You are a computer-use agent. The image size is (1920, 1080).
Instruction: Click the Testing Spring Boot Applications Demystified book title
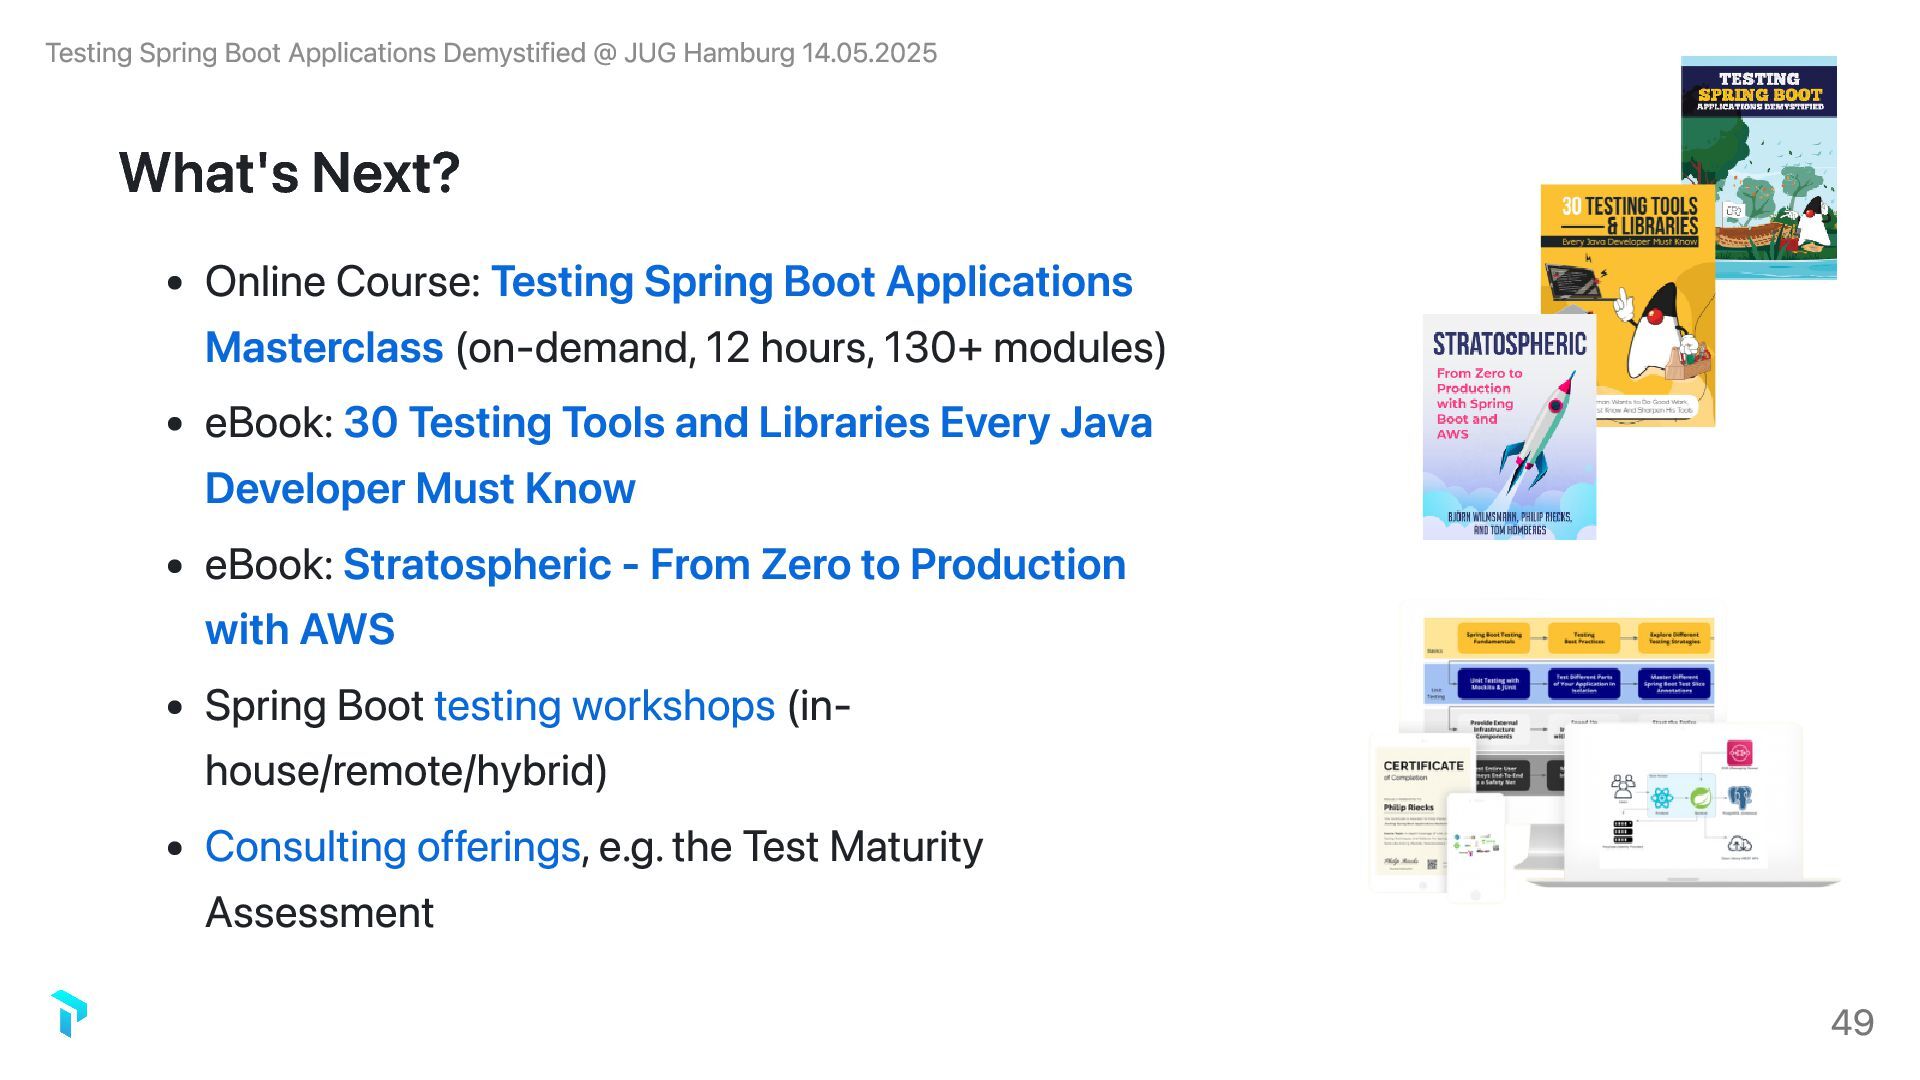pos(1759,92)
